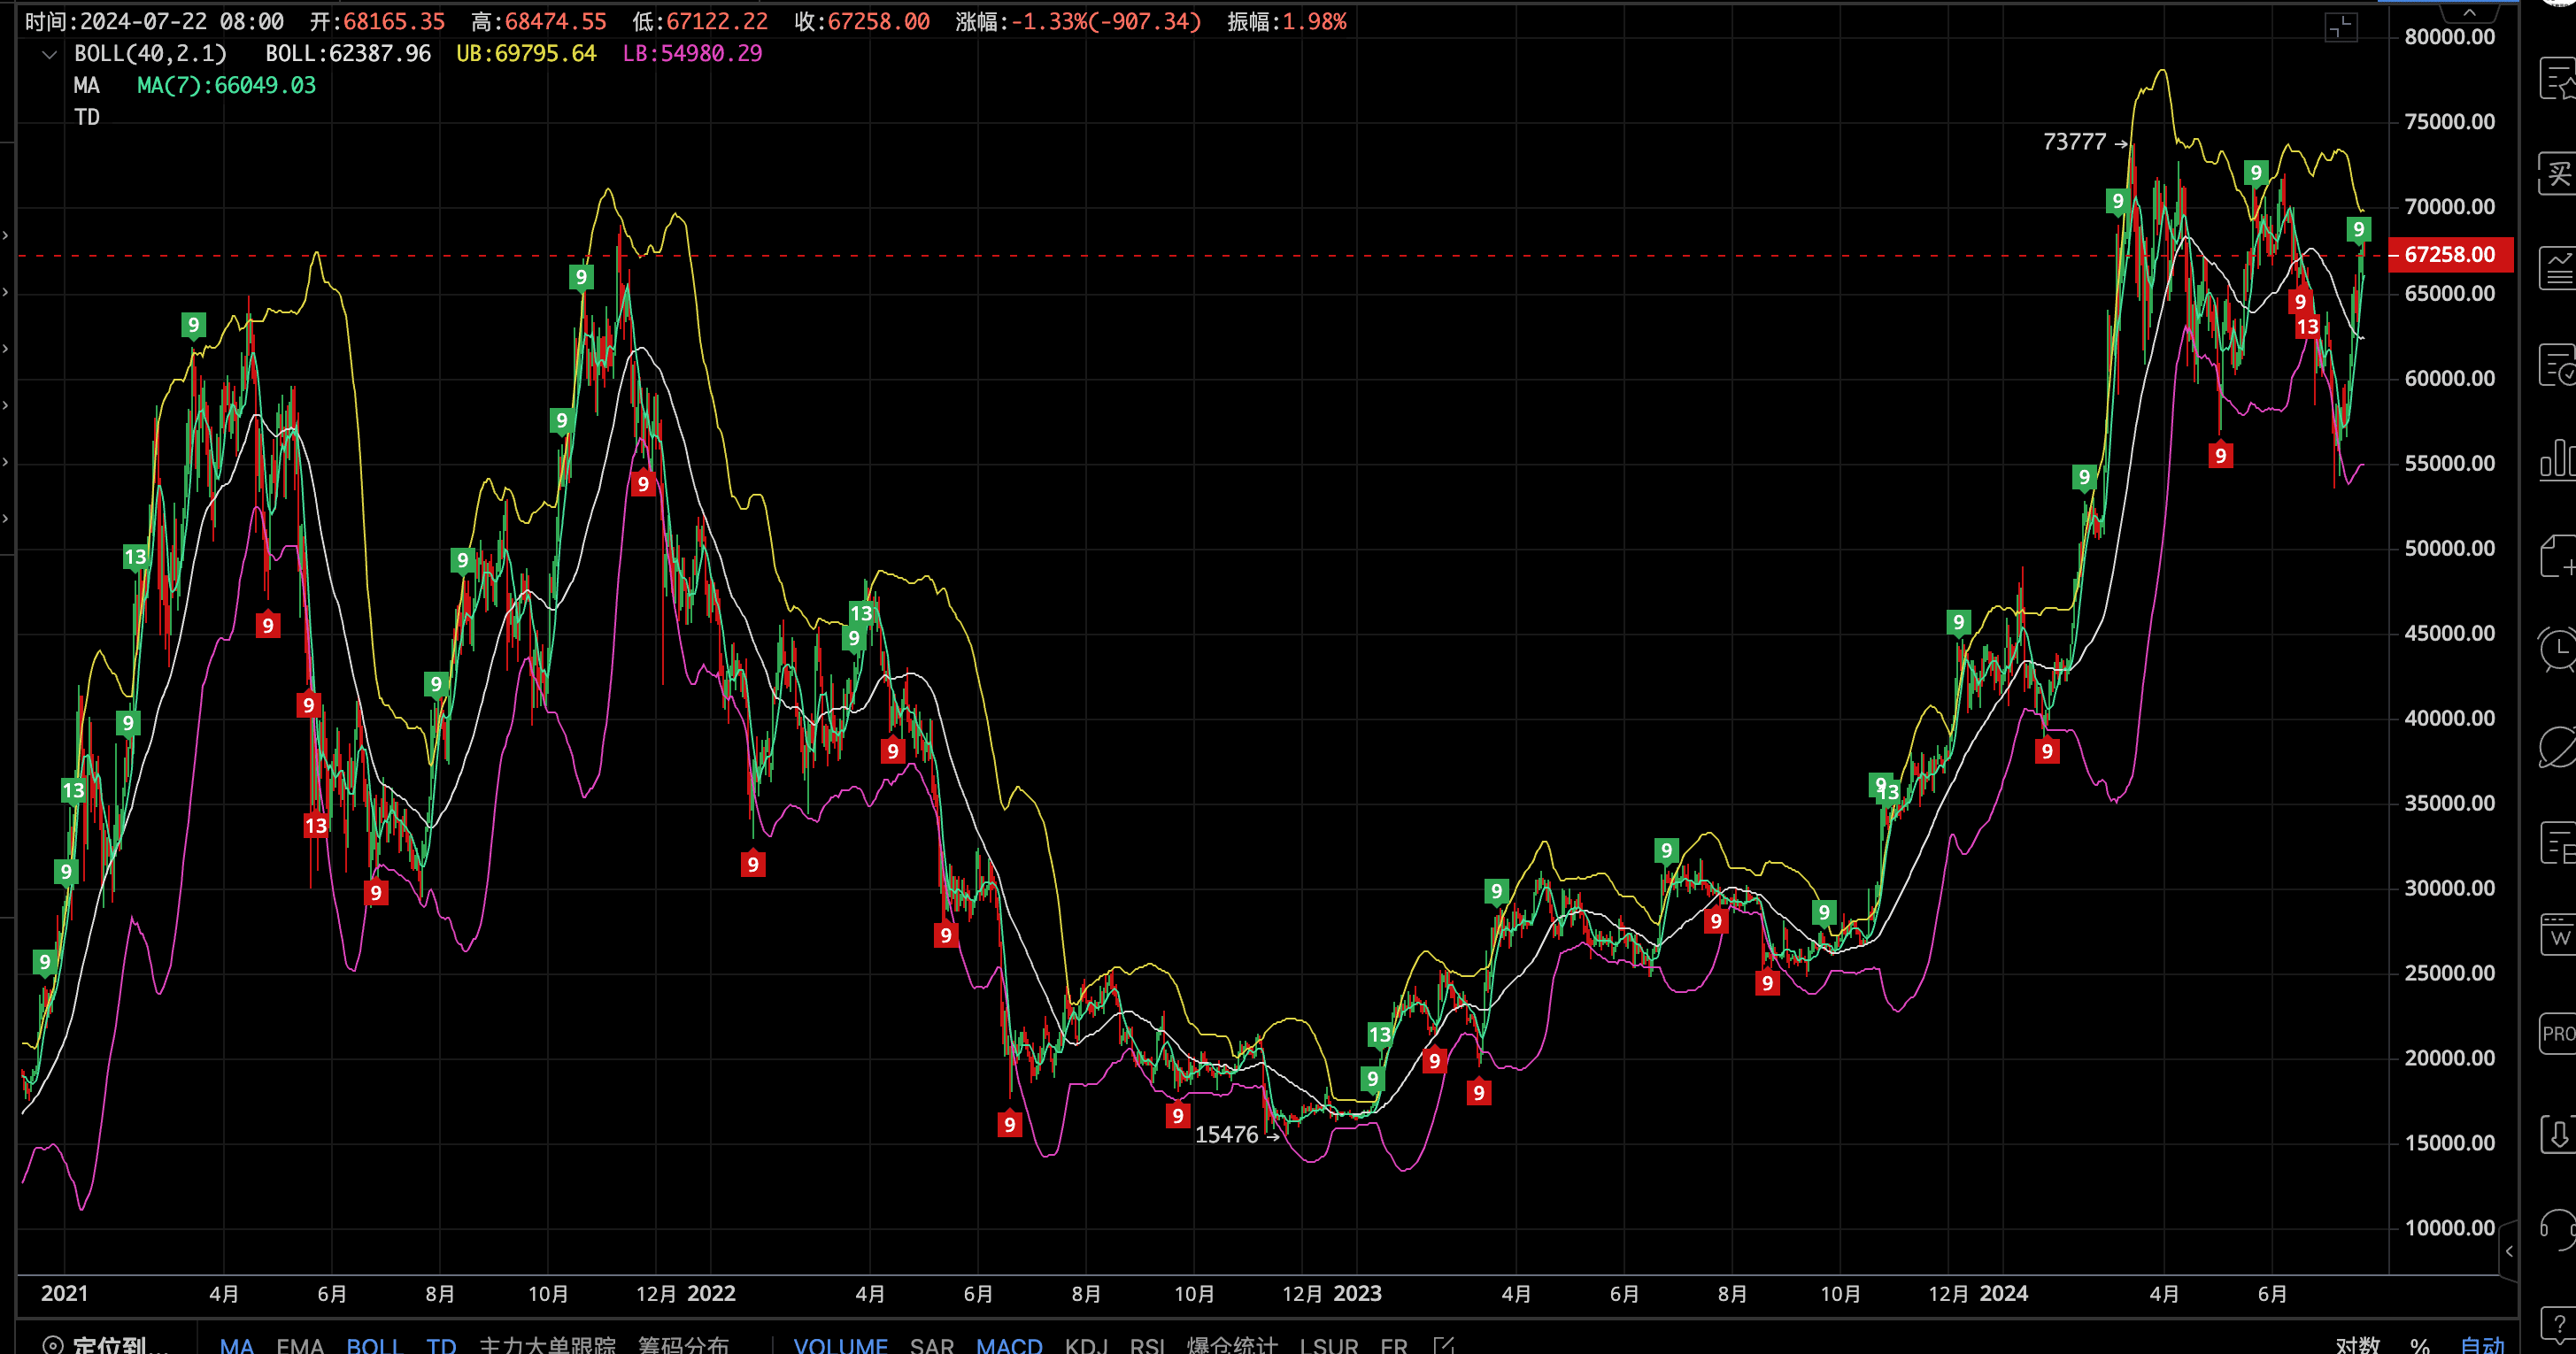Open the 买 (buy) trade panel icon
Viewport: 2576px width, 1354px height.
(2558, 174)
